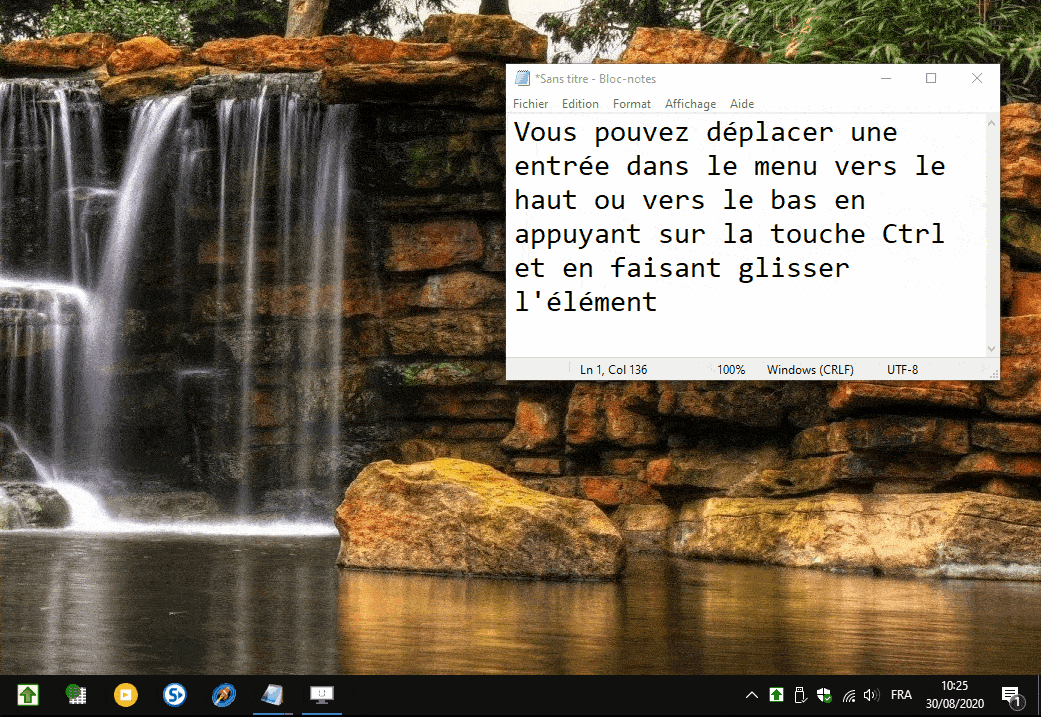Open Windows Security shield tray icon
This screenshot has height=717, width=1041.
[x=825, y=695]
